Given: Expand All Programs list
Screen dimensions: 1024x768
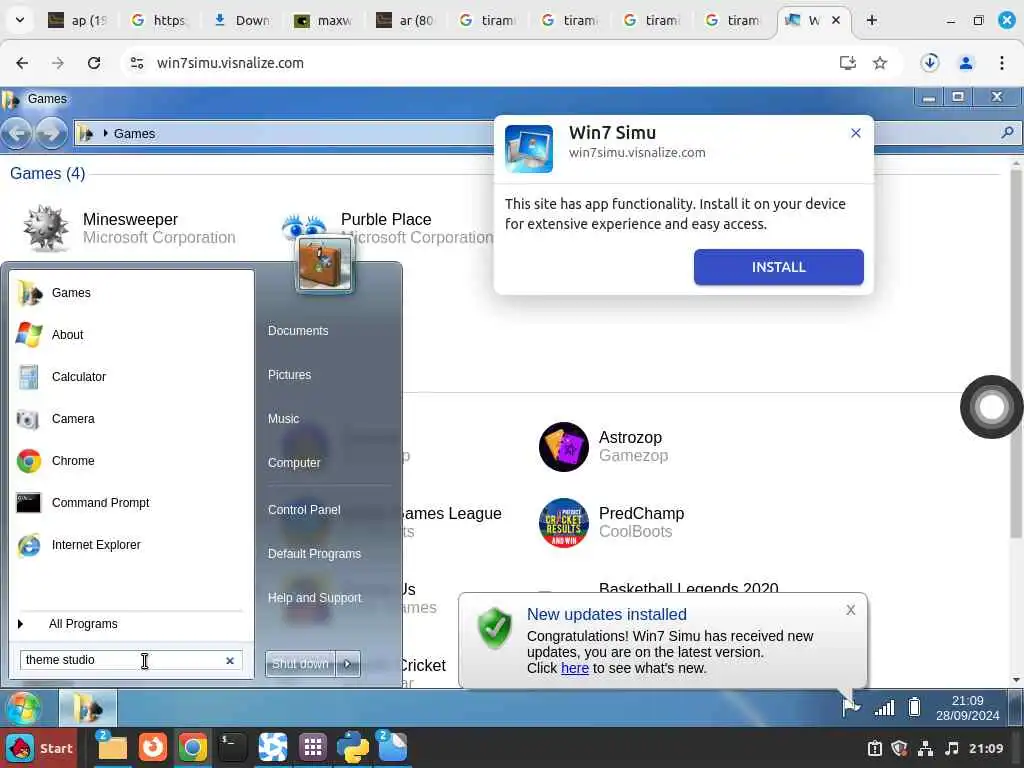Looking at the screenshot, I should pyautogui.click(x=131, y=624).
